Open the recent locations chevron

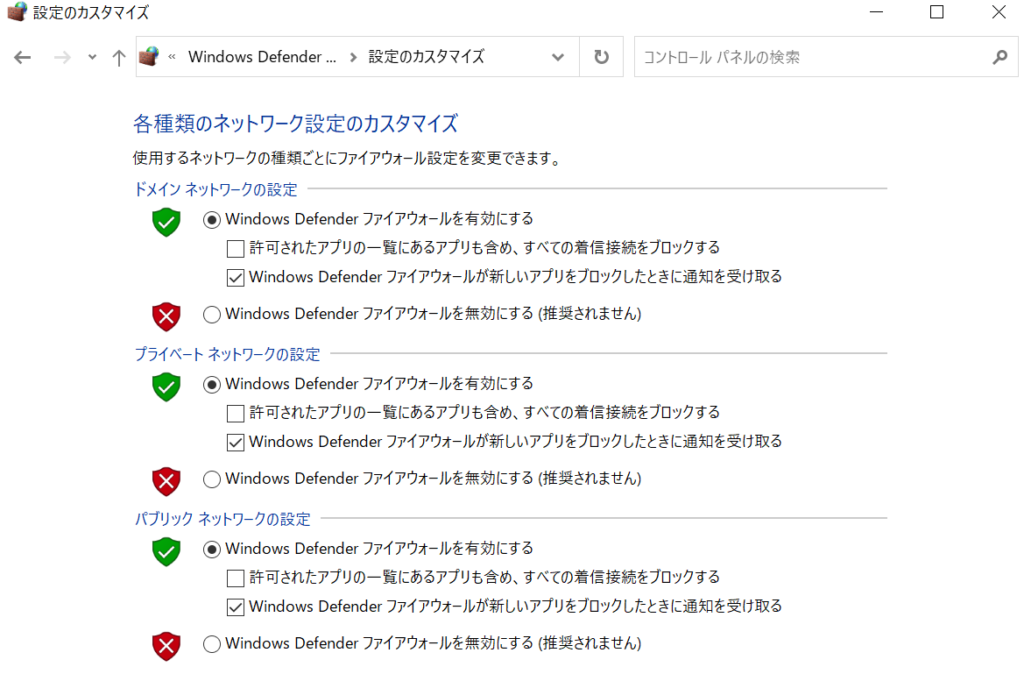pyautogui.click(x=92, y=57)
